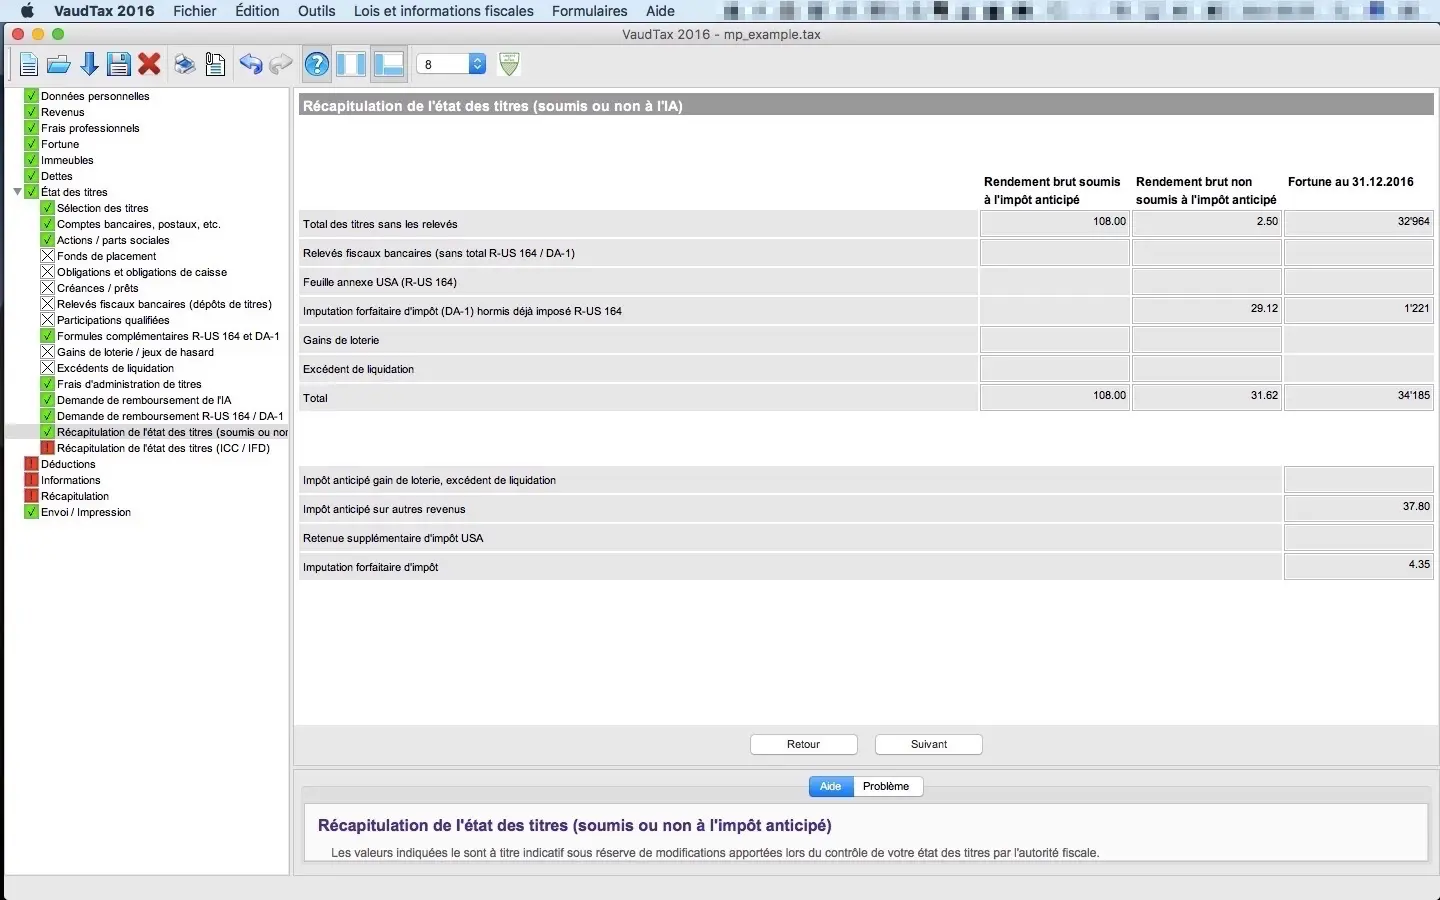
Task: Click the VaudTax 2016 application menu
Action: [104, 11]
